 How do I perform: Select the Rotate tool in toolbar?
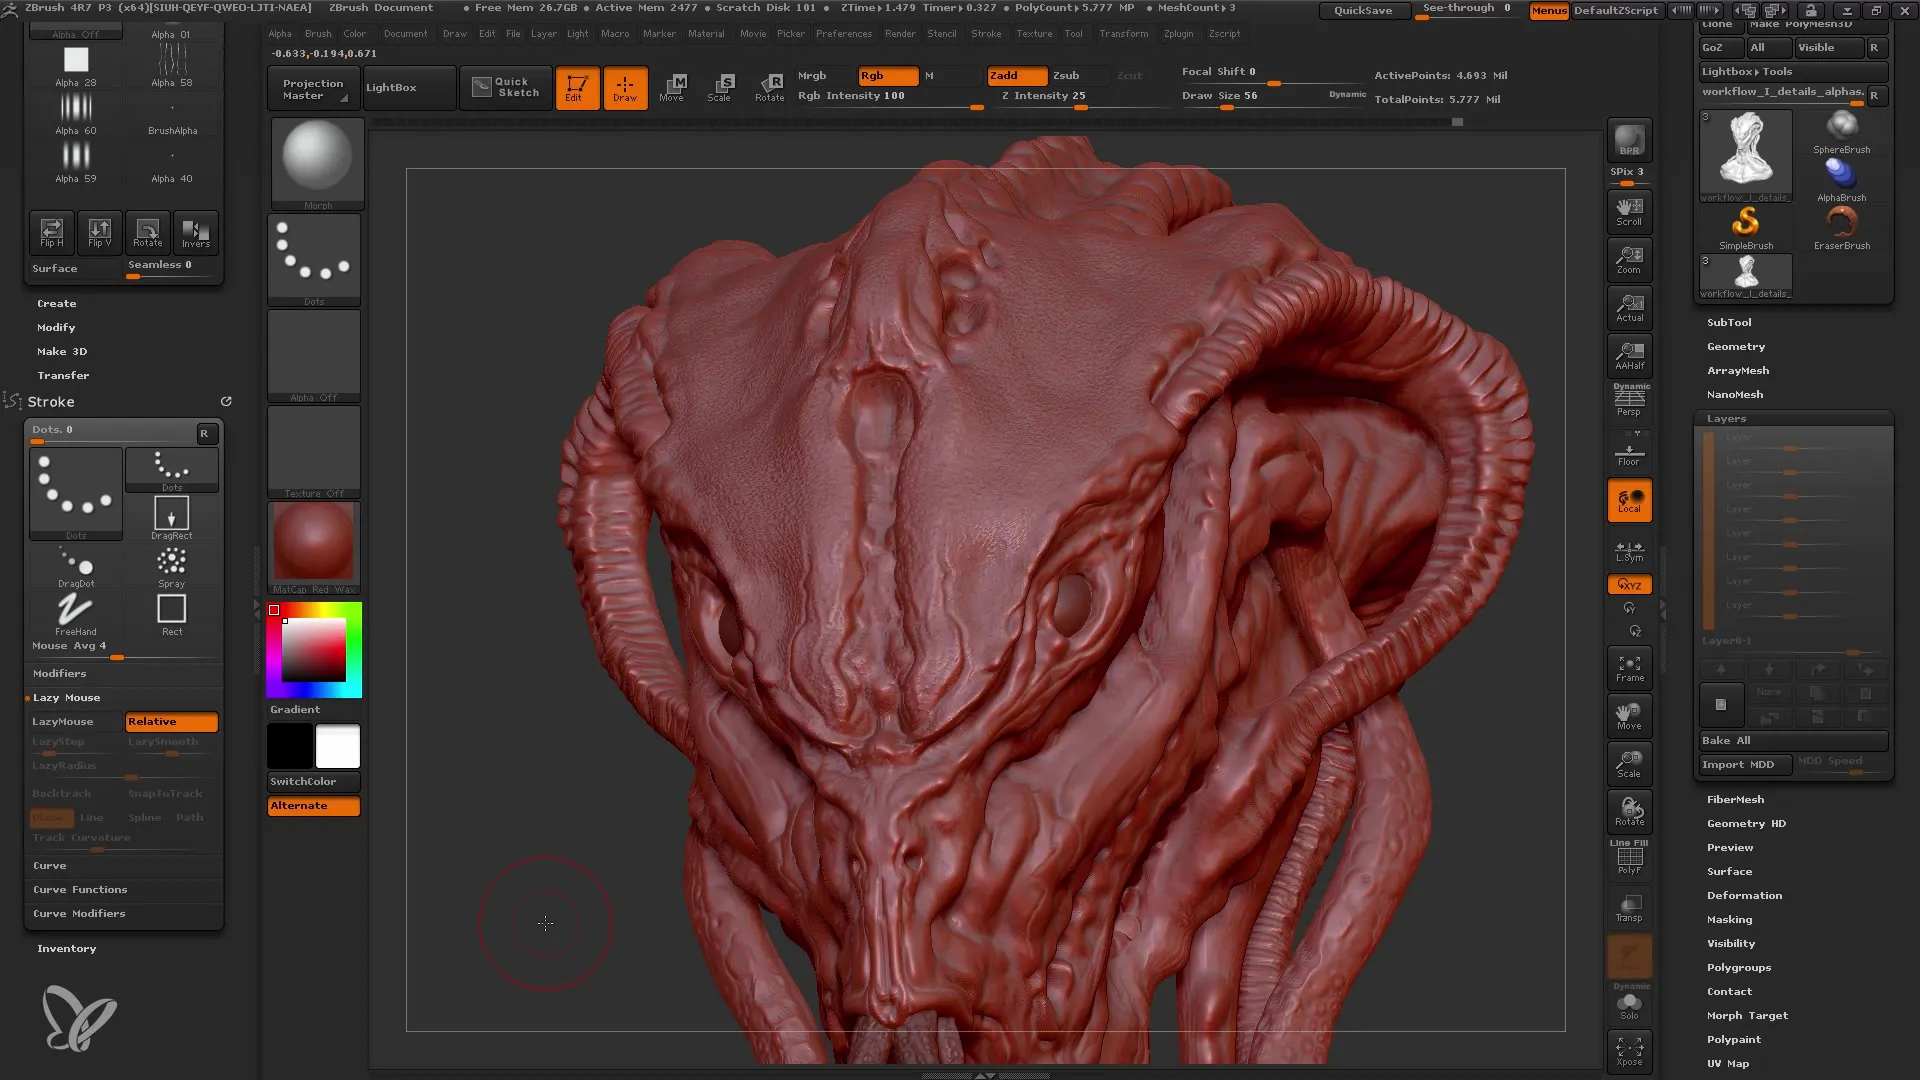coord(769,86)
